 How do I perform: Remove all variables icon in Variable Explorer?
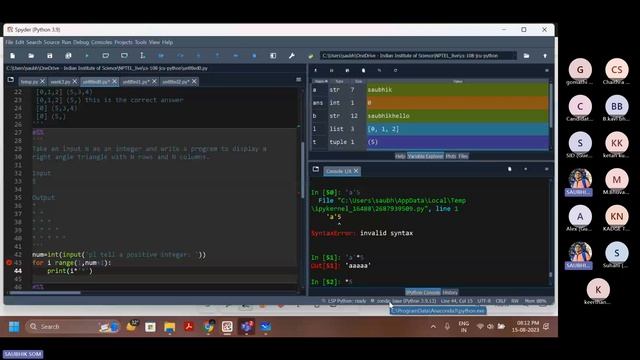point(363,70)
